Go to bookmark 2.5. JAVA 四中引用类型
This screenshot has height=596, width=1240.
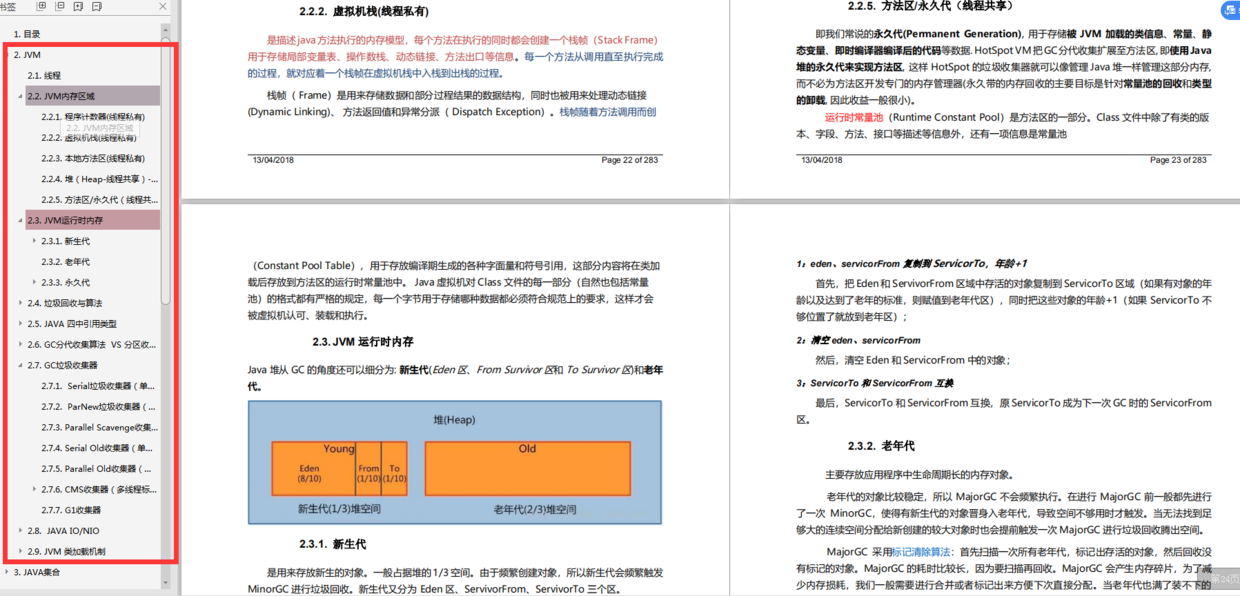72,324
